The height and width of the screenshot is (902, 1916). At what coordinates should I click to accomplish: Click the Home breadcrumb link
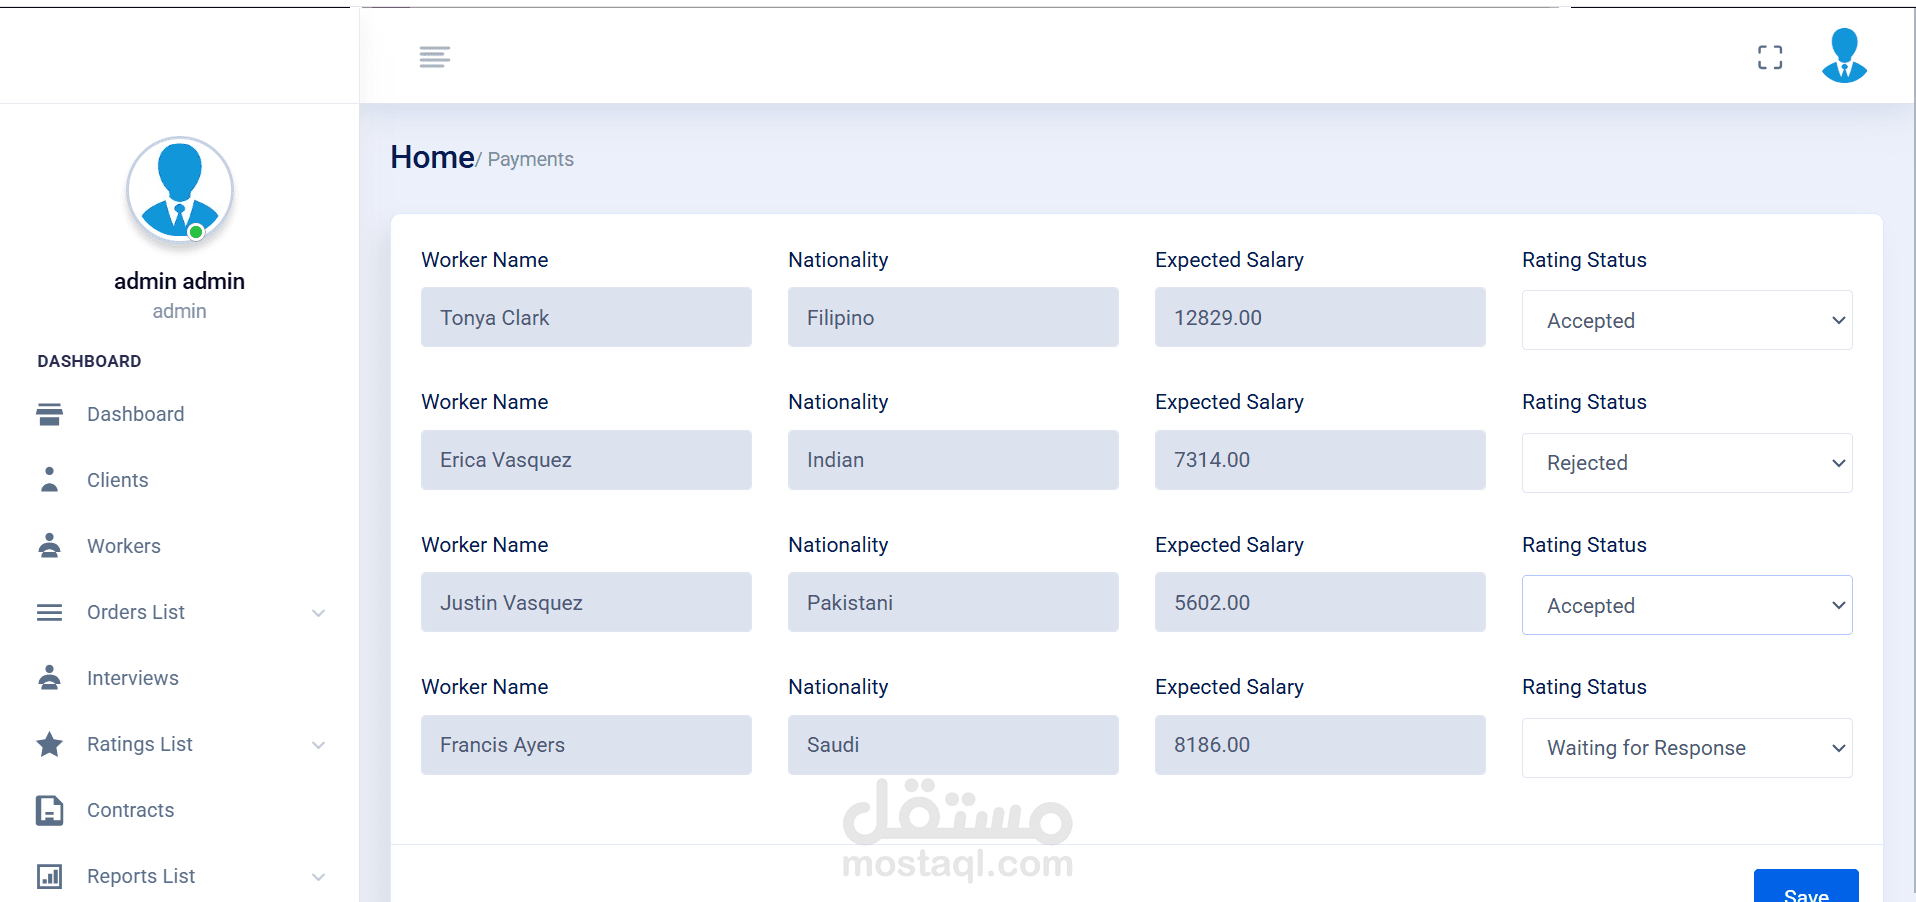432,157
